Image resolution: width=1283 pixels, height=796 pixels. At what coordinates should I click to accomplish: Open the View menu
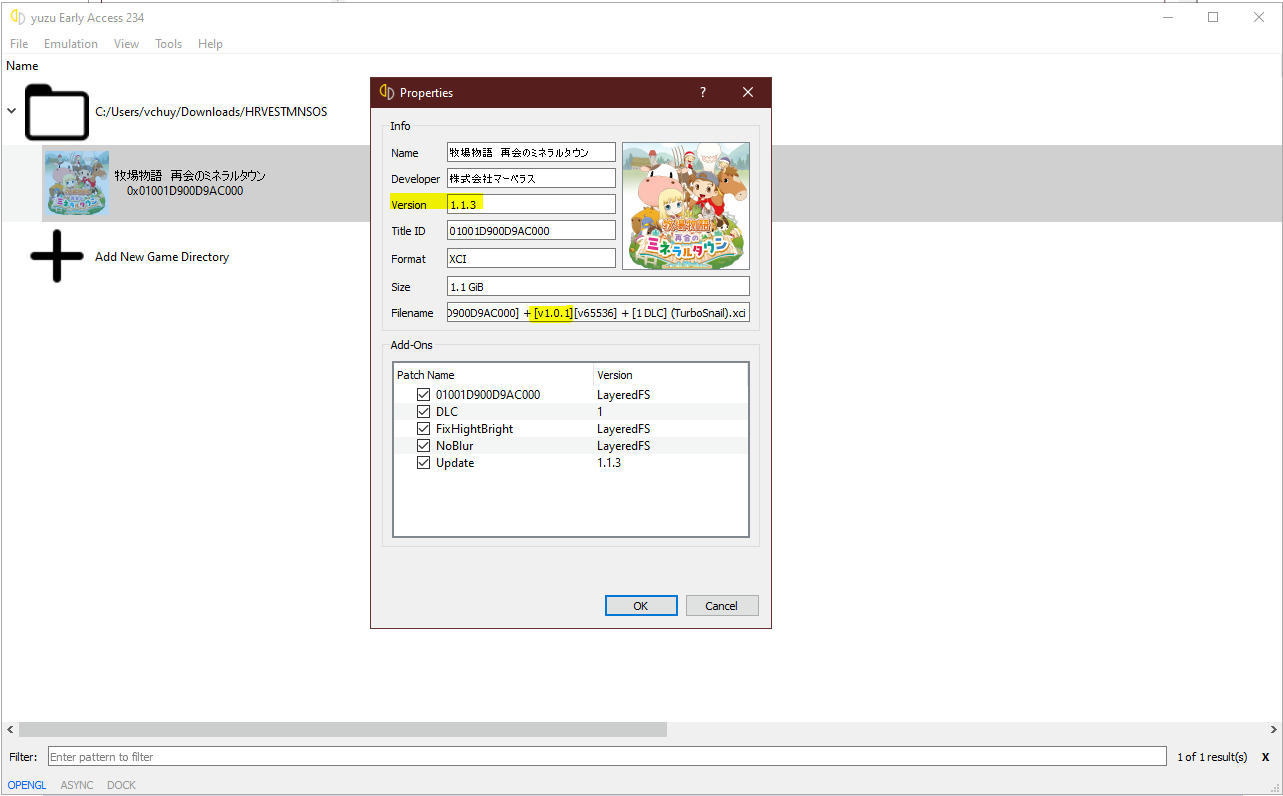(126, 44)
